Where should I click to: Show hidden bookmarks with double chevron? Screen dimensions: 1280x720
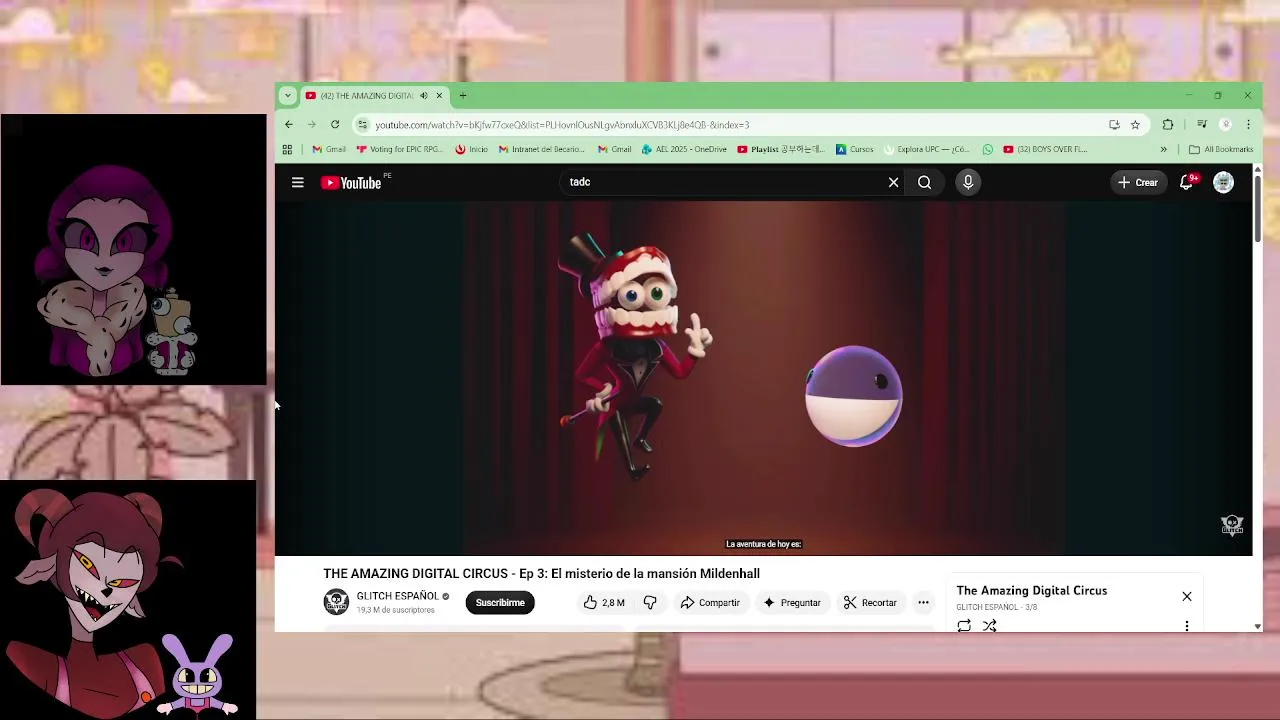tap(1163, 149)
